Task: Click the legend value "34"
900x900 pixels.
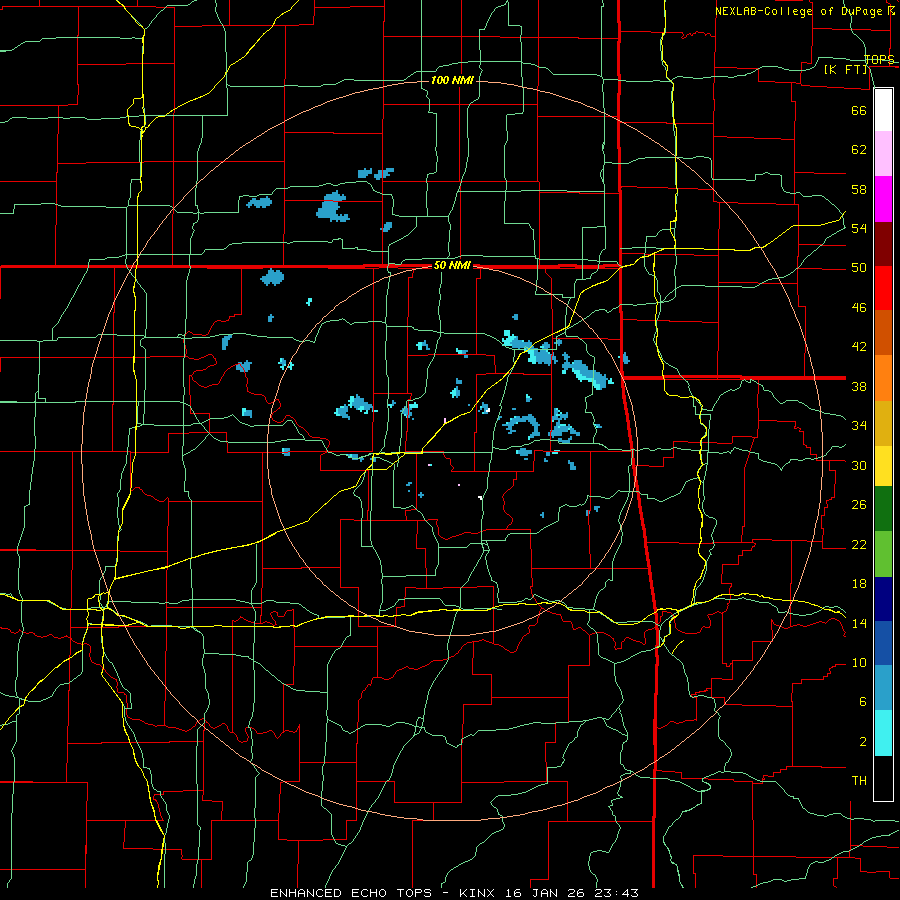Action: click(859, 426)
